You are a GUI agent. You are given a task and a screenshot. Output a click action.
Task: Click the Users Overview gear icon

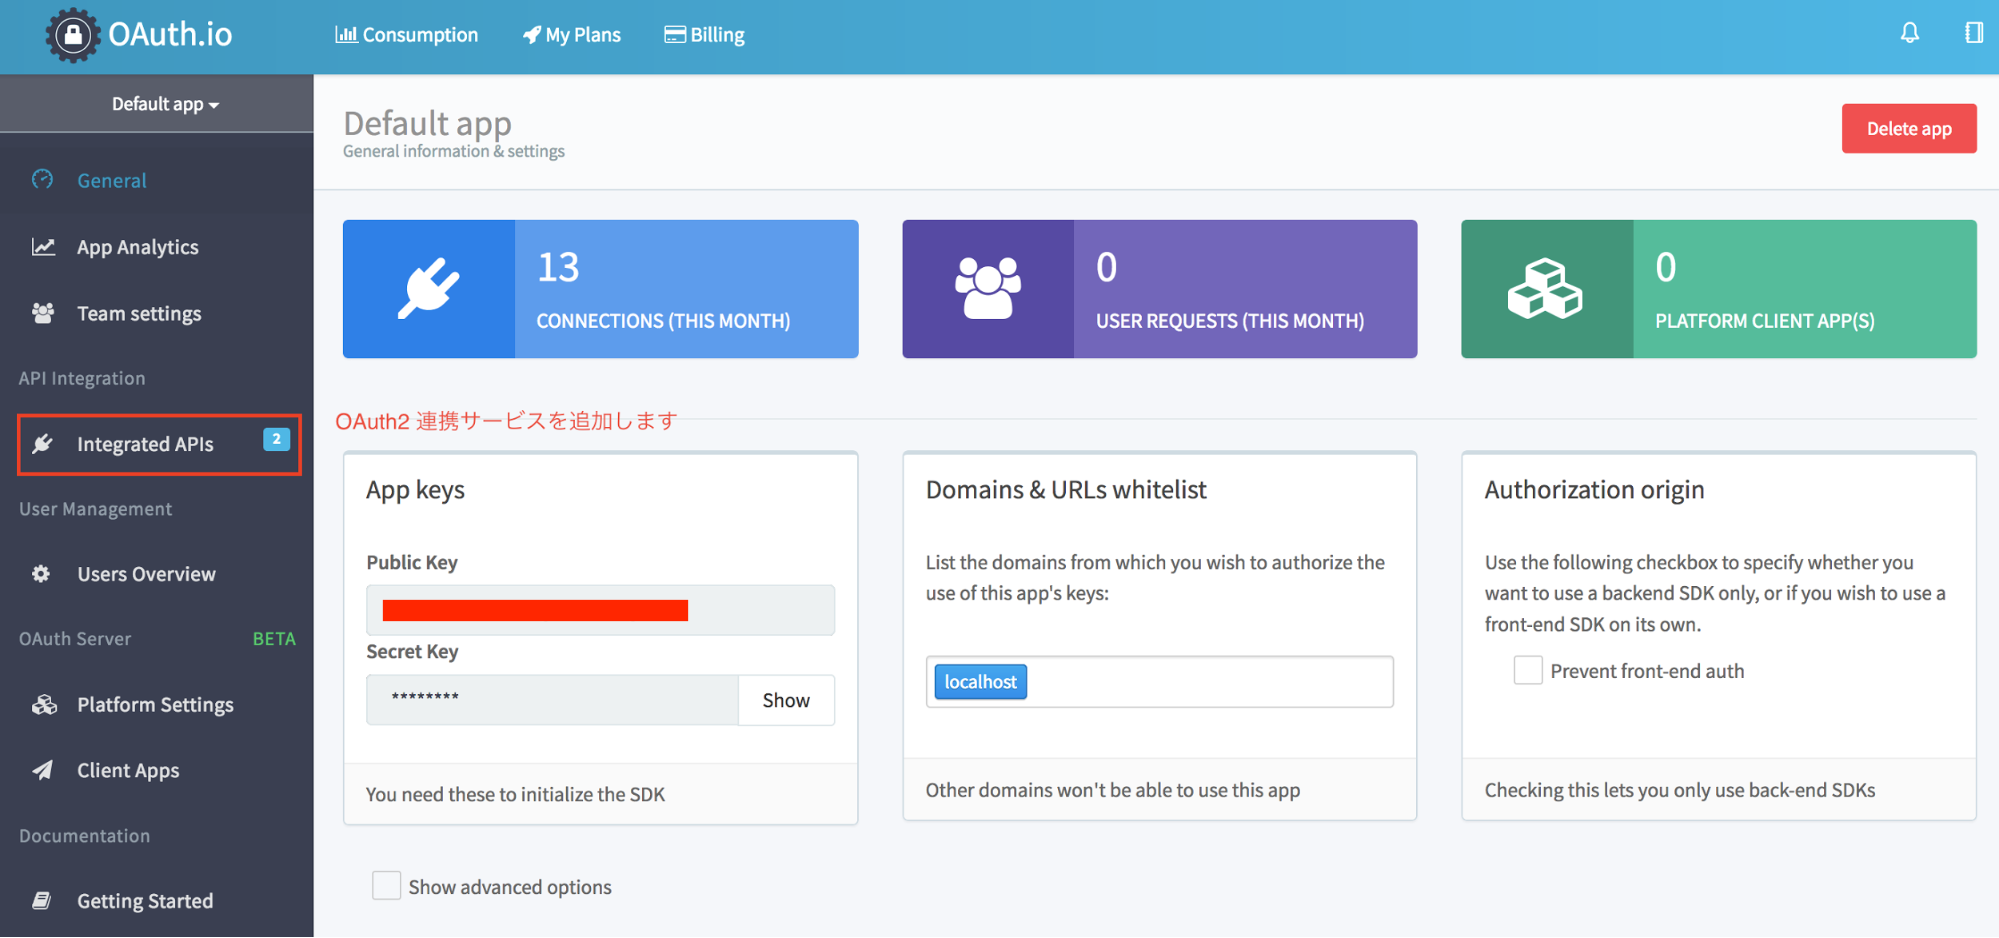tap(41, 574)
